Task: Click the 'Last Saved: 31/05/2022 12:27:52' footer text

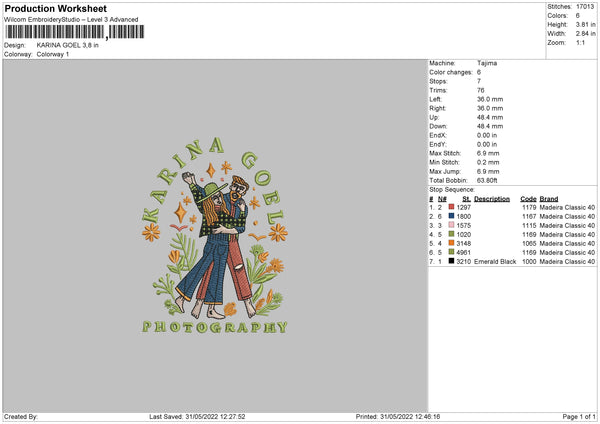Action: pyautogui.click(x=197, y=416)
